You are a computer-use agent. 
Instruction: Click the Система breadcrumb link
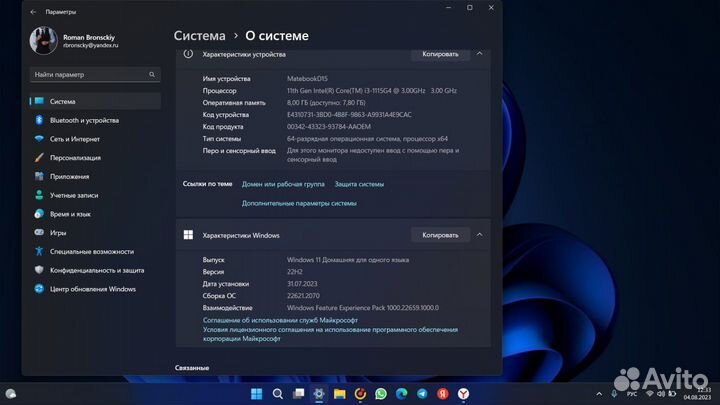pyautogui.click(x=199, y=36)
